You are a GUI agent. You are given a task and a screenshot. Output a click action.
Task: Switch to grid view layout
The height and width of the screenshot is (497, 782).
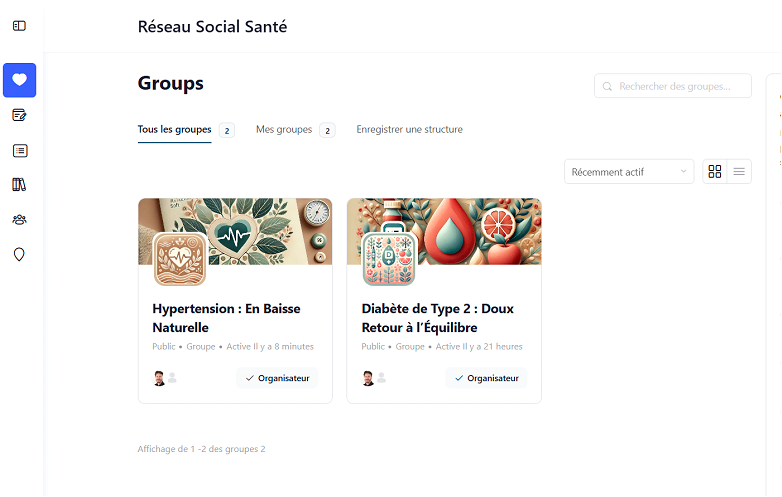pyautogui.click(x=714, y=172)
